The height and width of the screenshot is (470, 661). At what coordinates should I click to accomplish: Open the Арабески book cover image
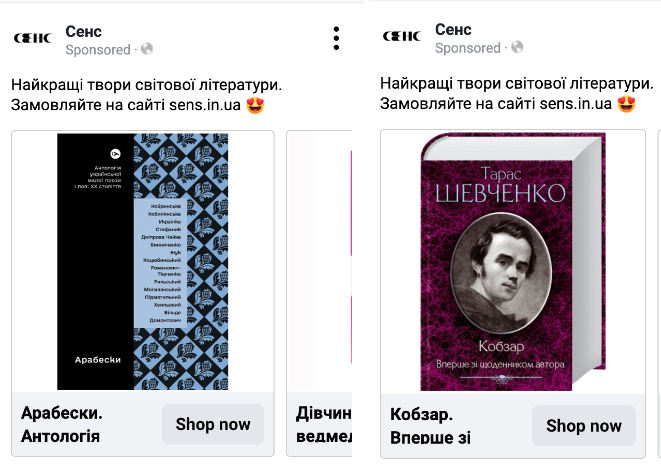[x=142, y=261]
